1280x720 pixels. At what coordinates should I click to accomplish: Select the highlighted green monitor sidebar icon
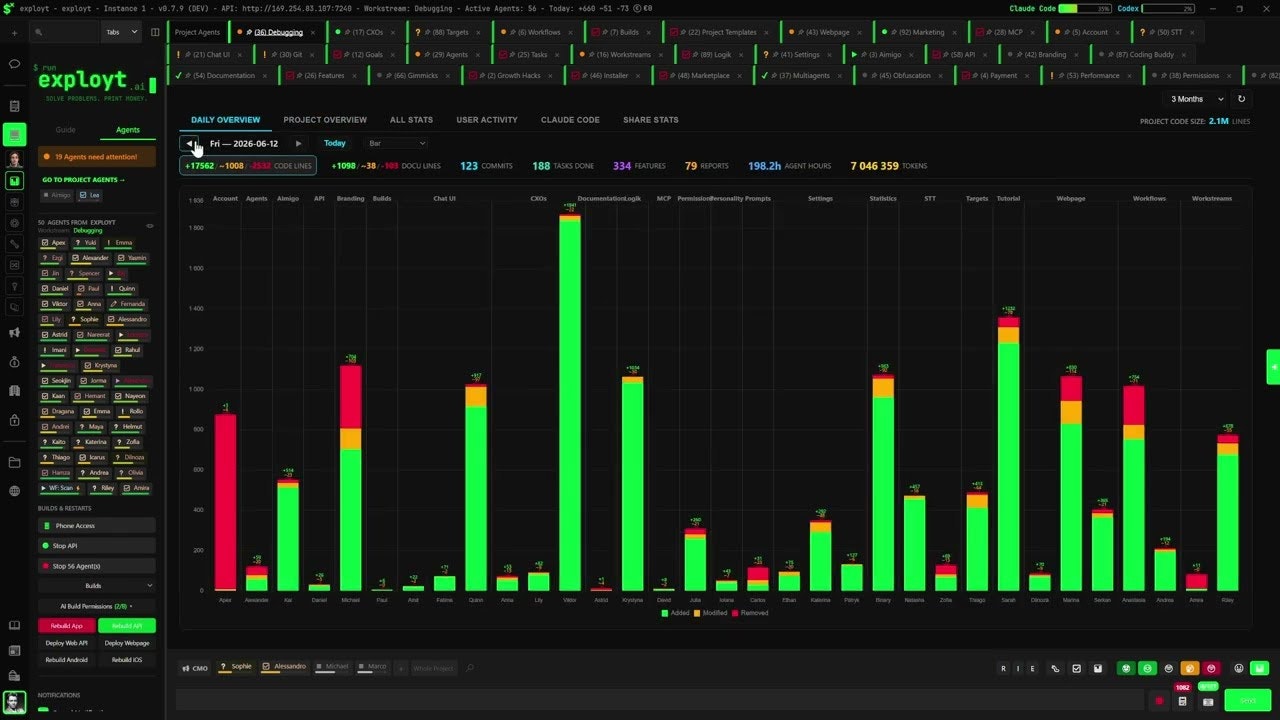tap(14, 134)
